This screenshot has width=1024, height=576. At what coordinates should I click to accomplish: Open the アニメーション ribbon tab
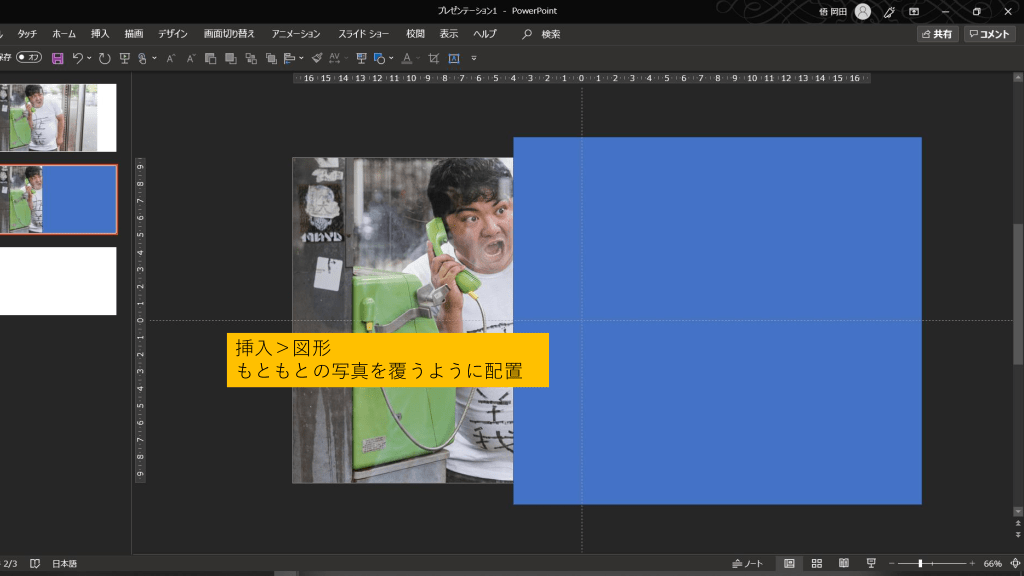click(x=296, y=34)
